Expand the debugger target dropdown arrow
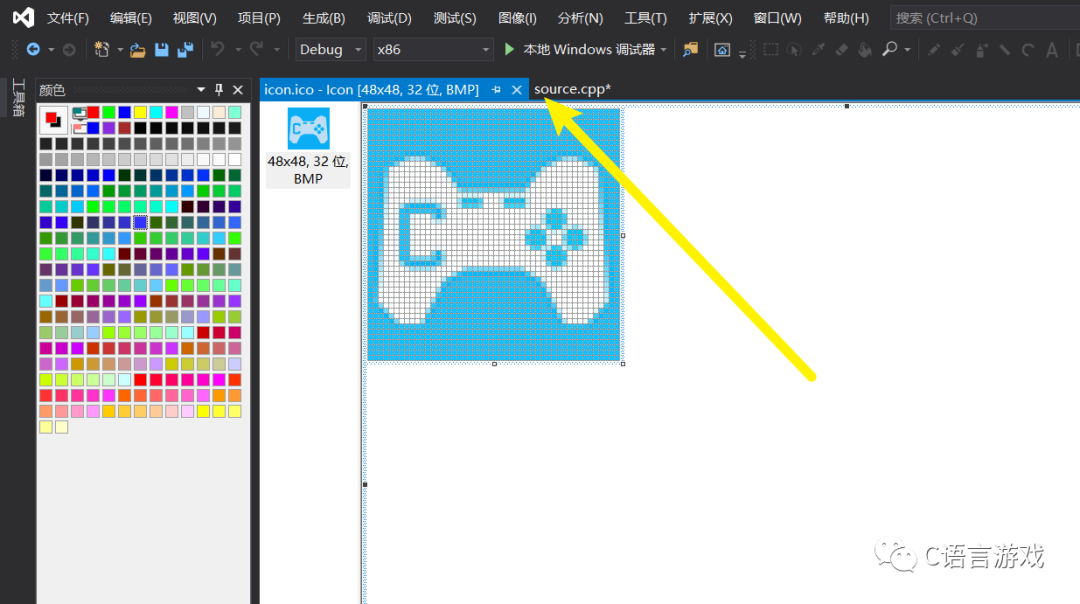 pyautogui.click(x=663, y=50)
